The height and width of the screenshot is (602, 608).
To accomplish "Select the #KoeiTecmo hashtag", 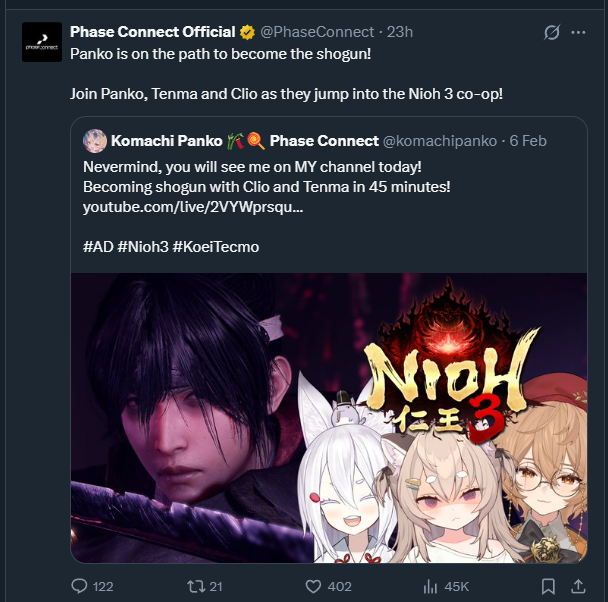I will tap(216, 247).
